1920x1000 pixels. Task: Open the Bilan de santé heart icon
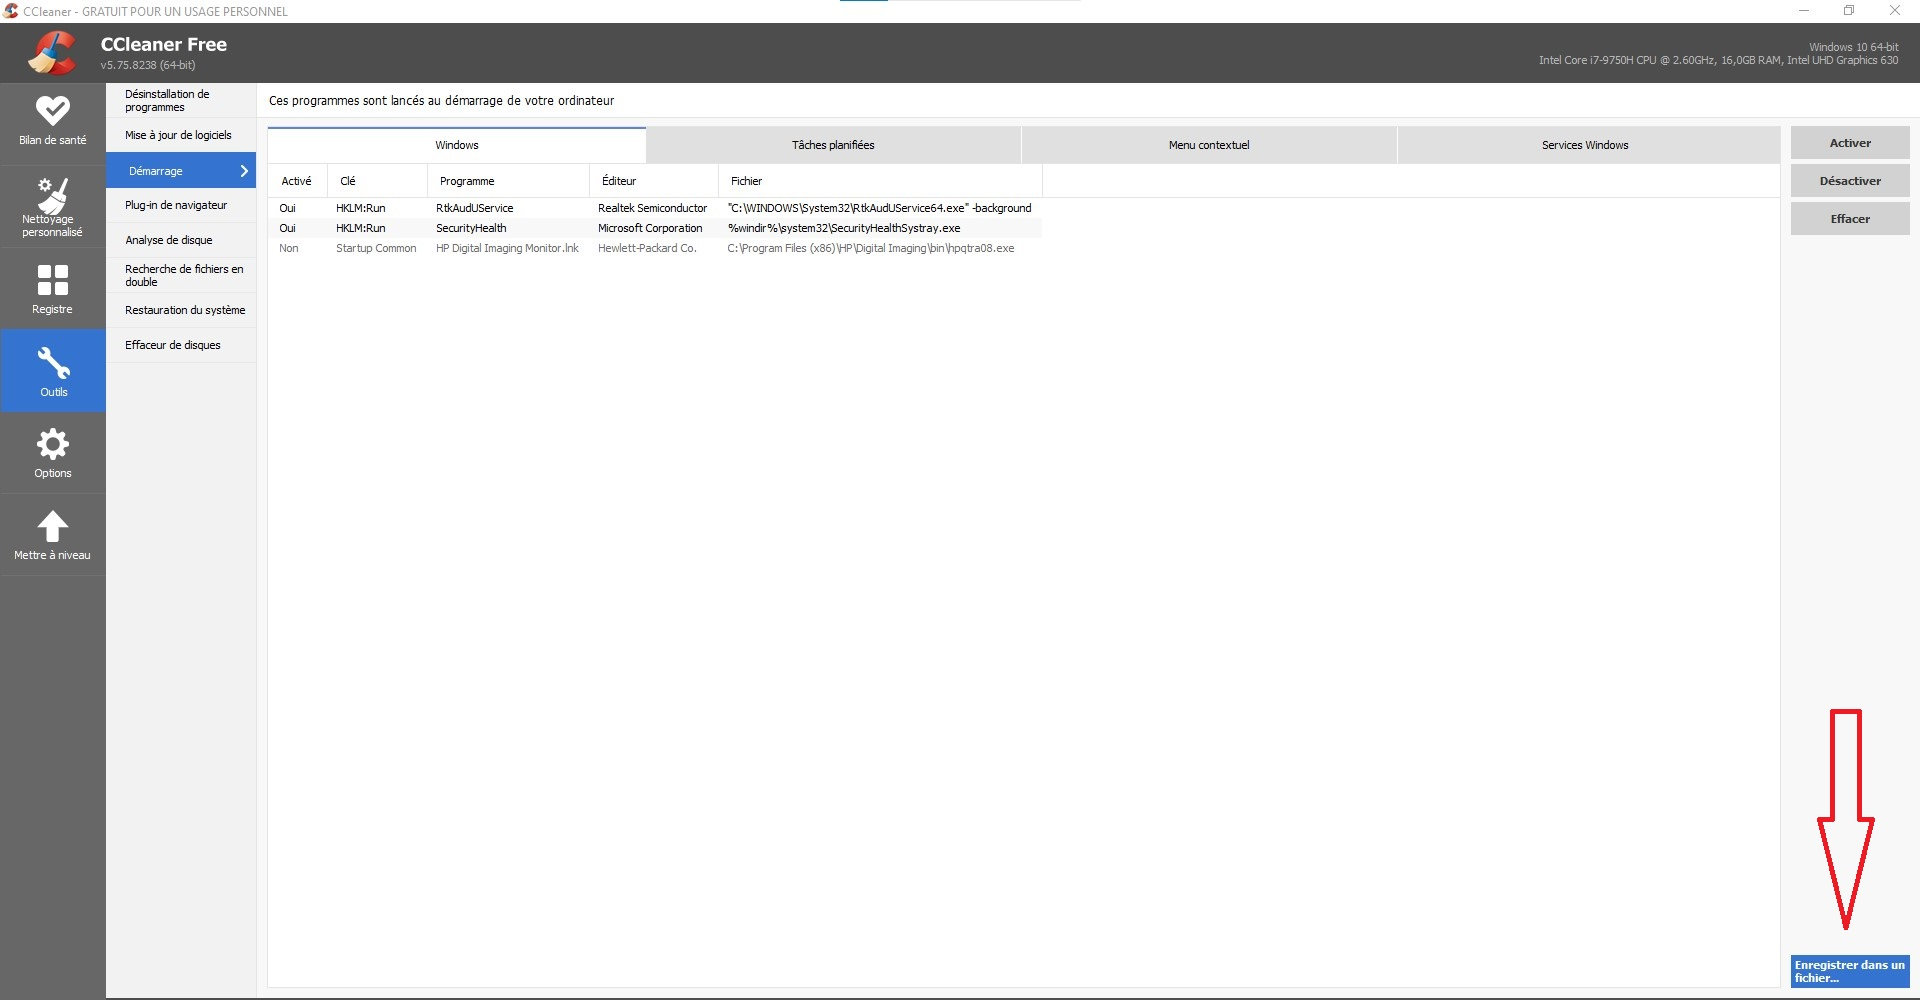53,110
